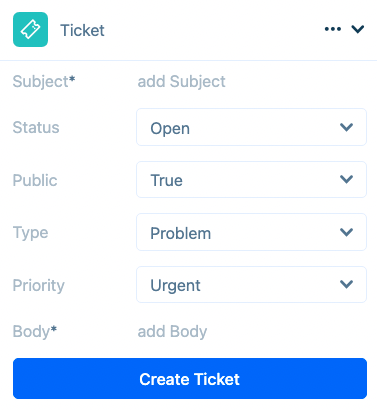The width and height of the screenshot is (377, 410).
Task: Collapse the Ticket panel with header chevron
Action: [358, 29]
